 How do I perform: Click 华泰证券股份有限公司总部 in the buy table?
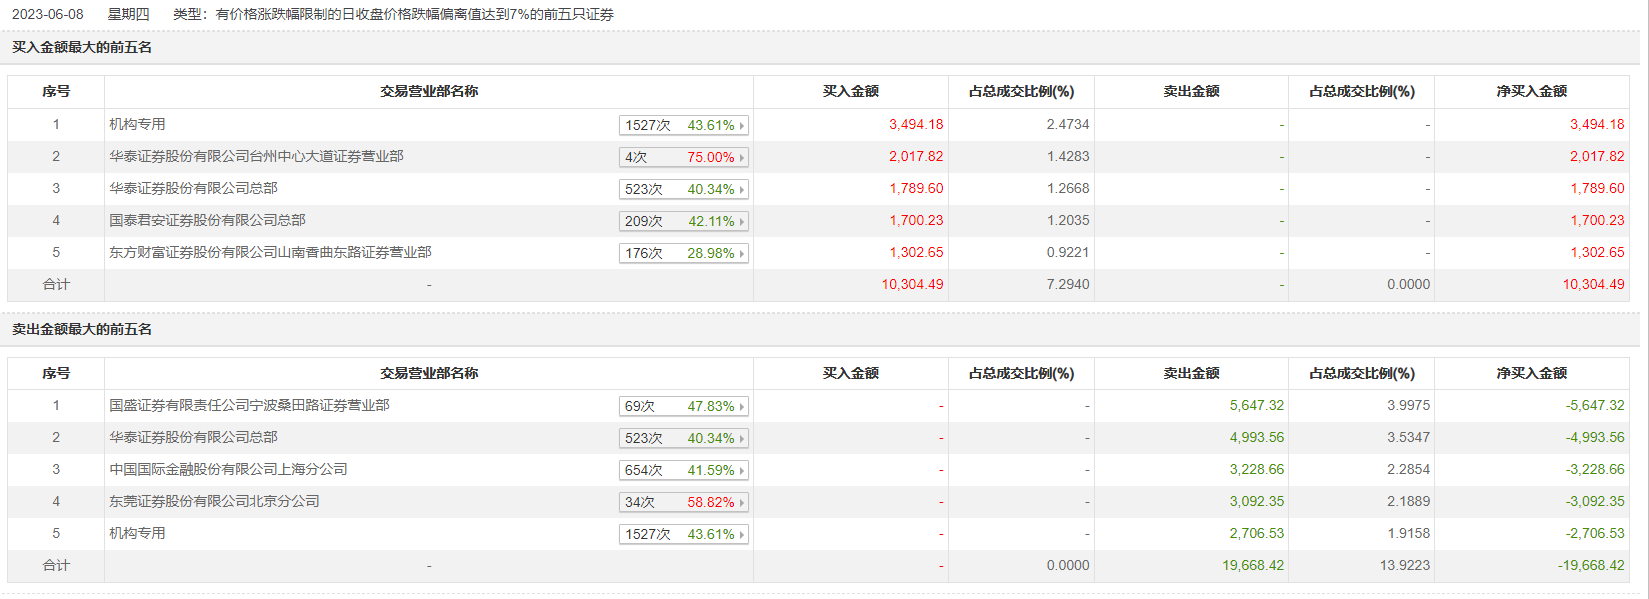pos(193,188)
